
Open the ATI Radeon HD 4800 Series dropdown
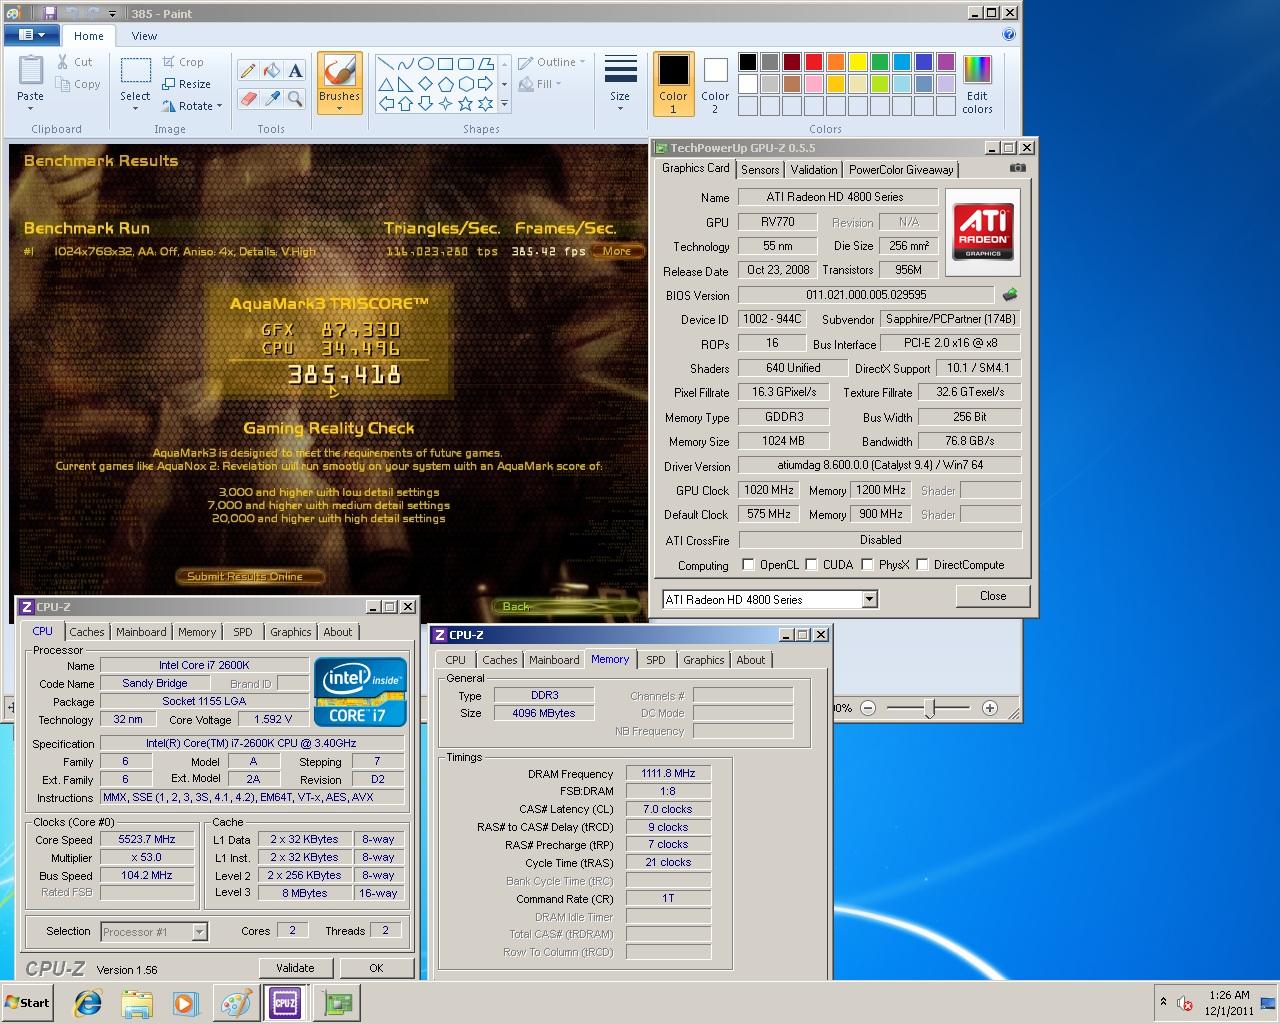point(869,600)
